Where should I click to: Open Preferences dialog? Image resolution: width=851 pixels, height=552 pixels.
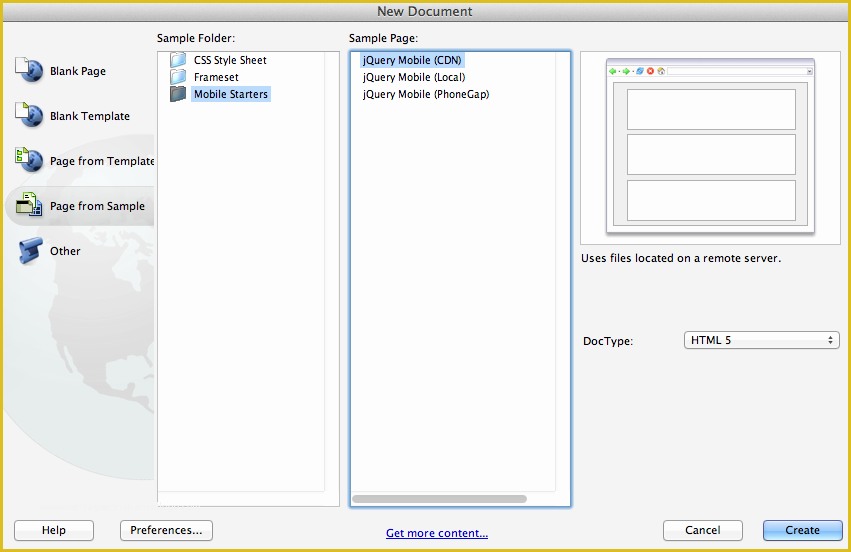pyautogui.click(x=166, y=530)
